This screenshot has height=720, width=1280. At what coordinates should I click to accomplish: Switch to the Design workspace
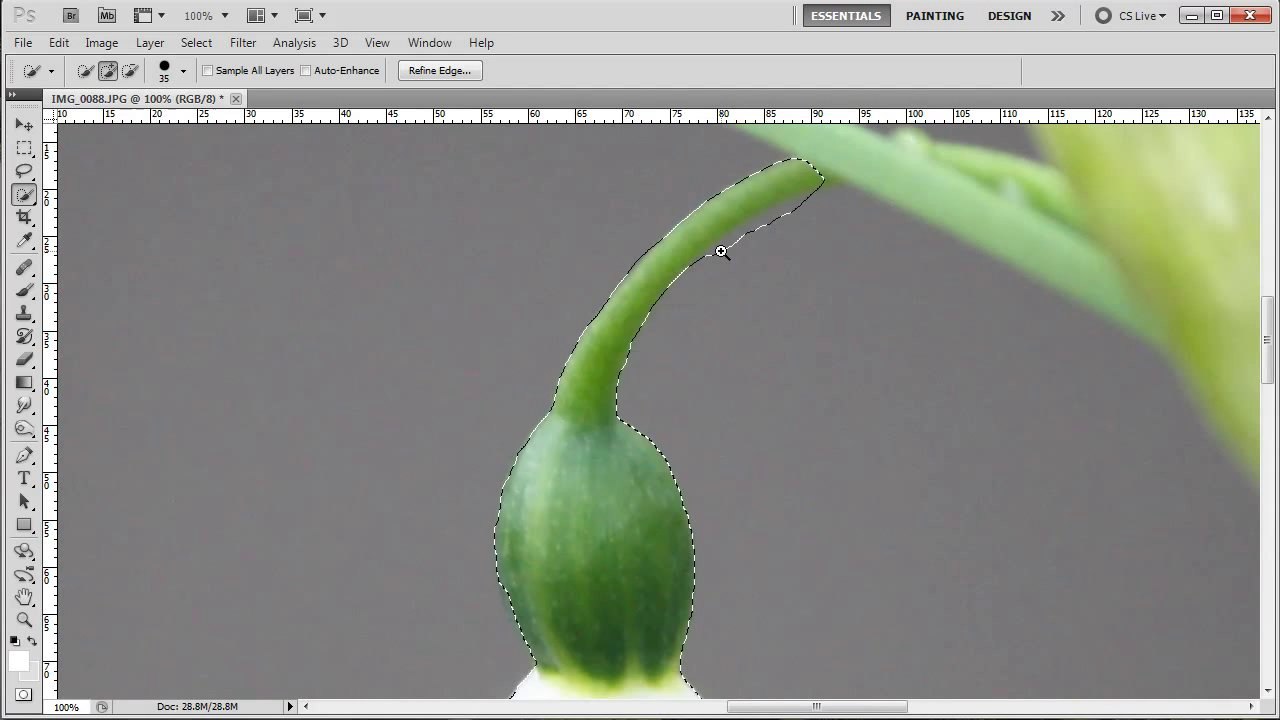pyautogui.click(x=1009, y=16)
